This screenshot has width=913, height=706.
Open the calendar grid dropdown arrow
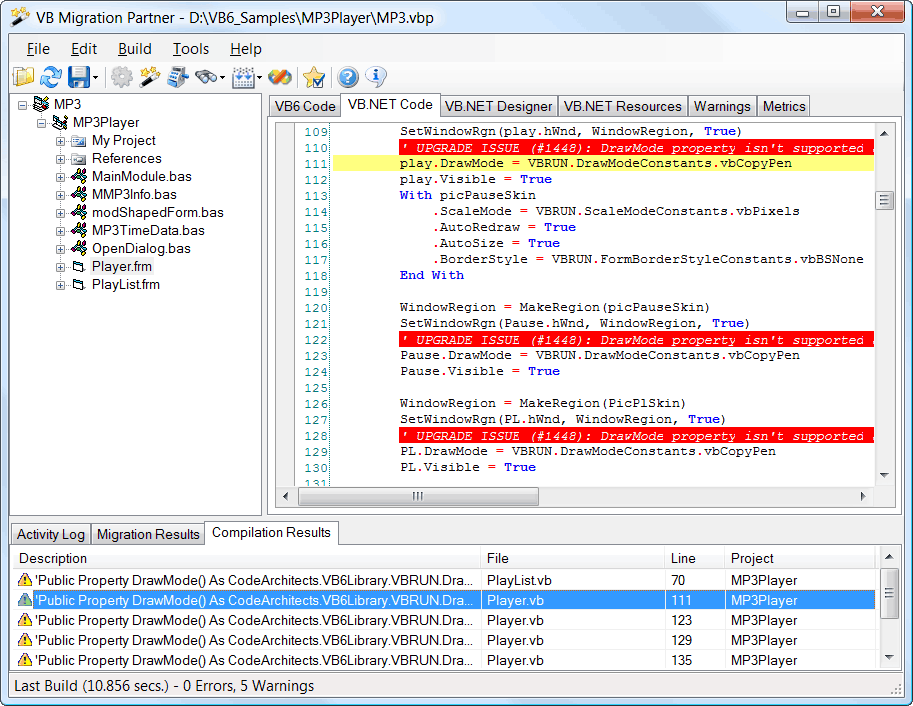(259, 77)
